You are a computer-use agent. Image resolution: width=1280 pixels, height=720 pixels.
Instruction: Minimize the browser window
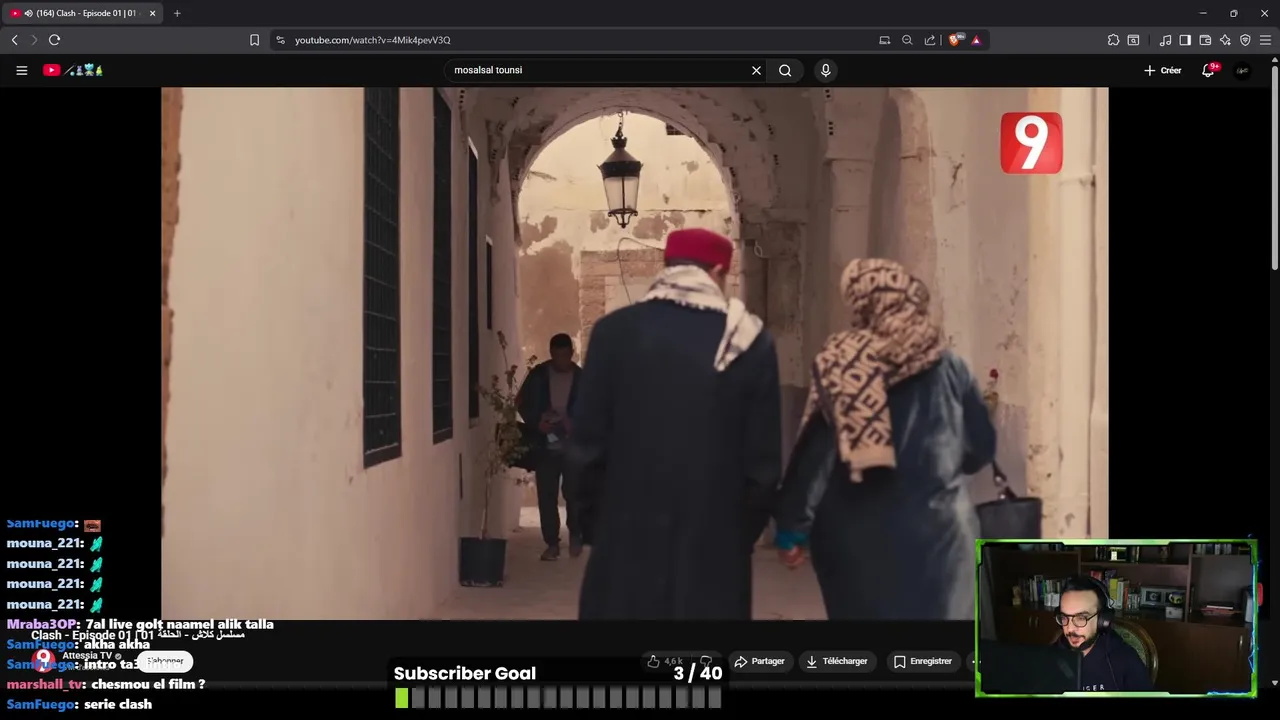[1203, 13]
